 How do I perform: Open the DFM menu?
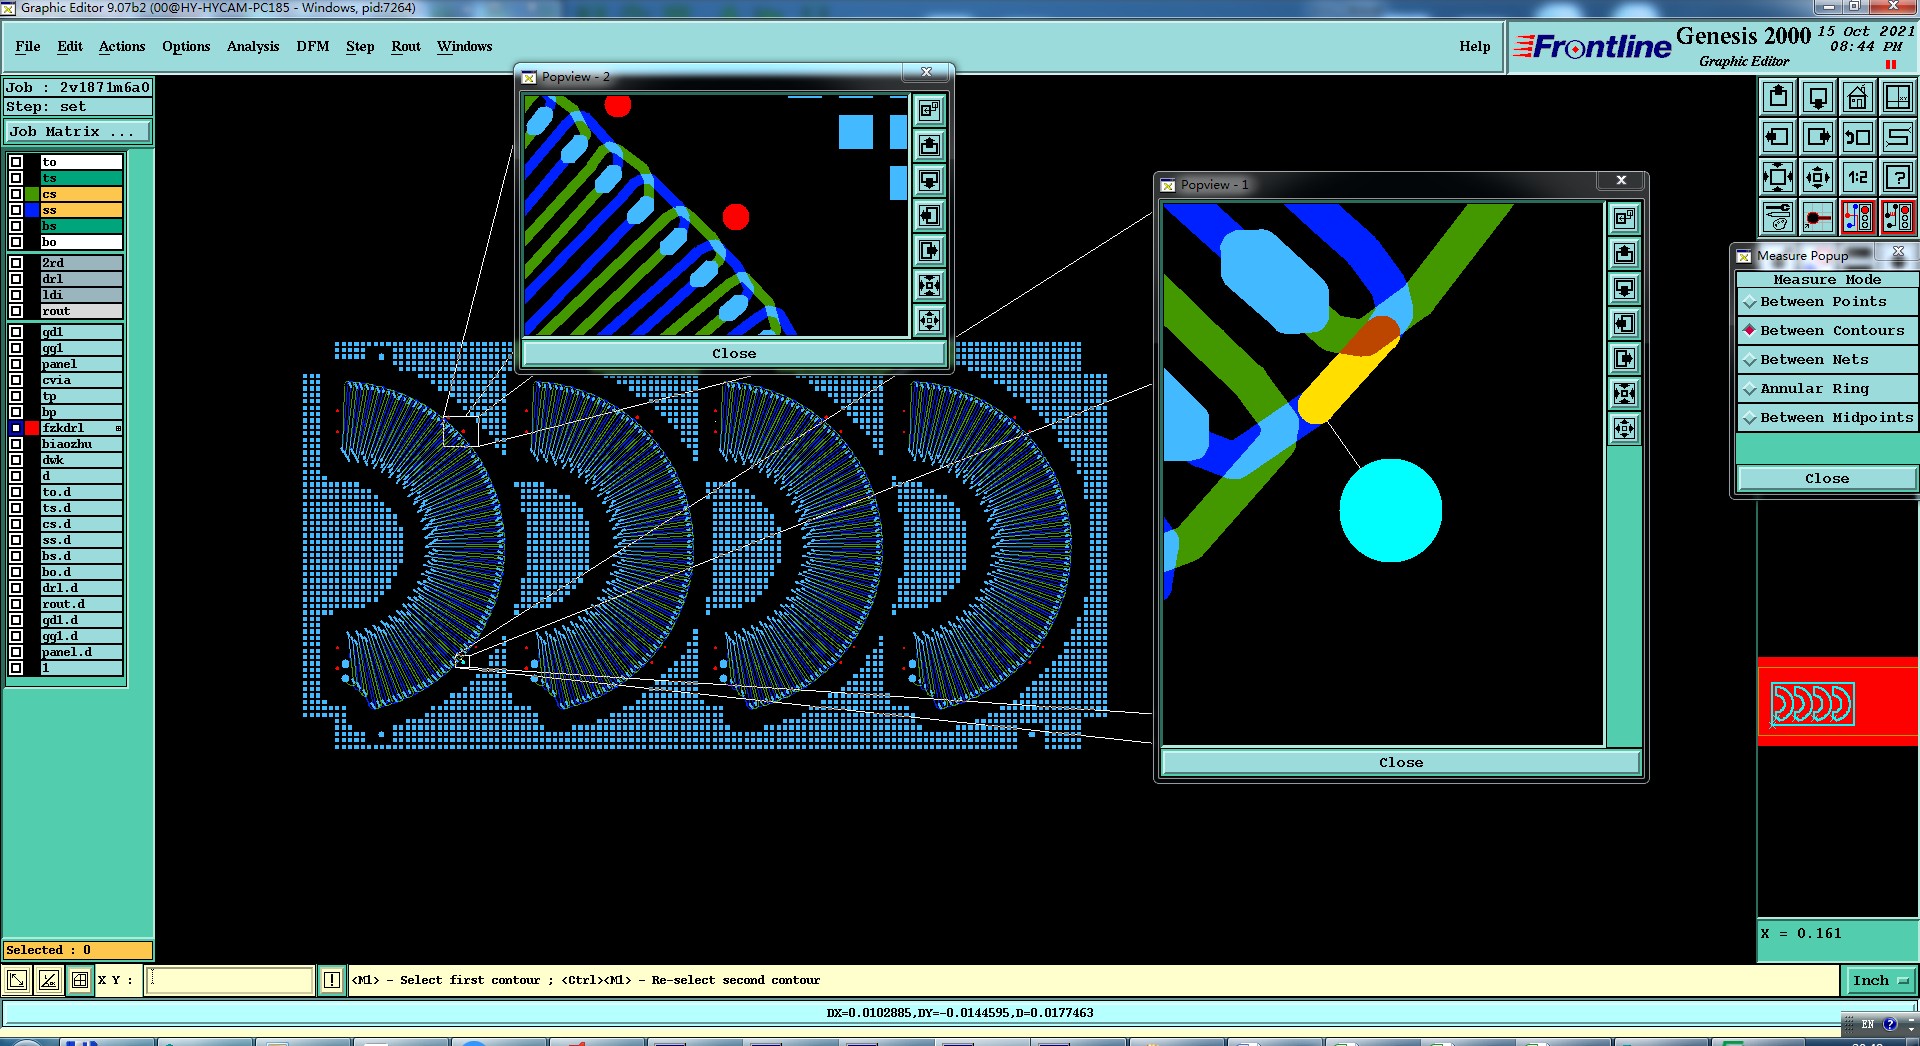tap(313, 46)
